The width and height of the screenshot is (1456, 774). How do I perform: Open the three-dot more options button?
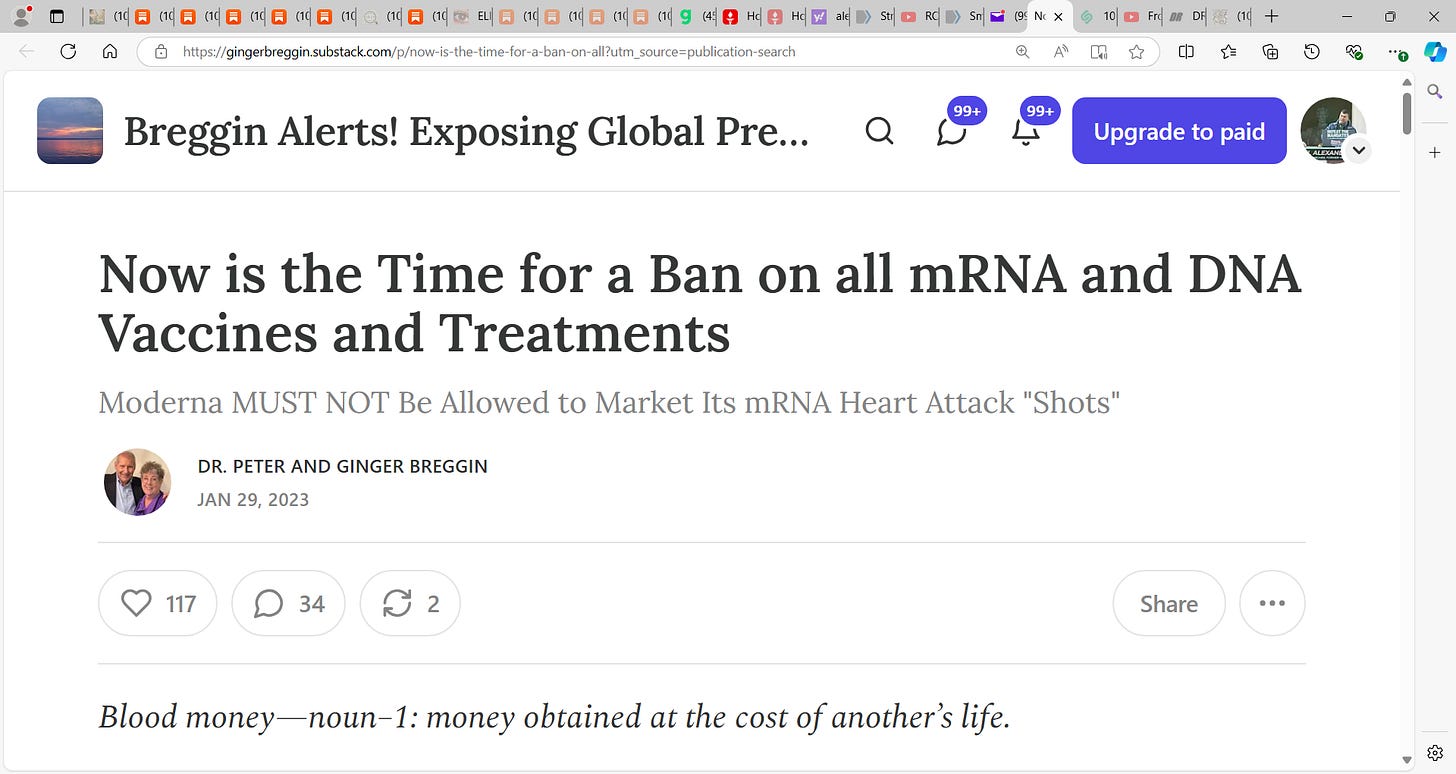coord(1272,603)
